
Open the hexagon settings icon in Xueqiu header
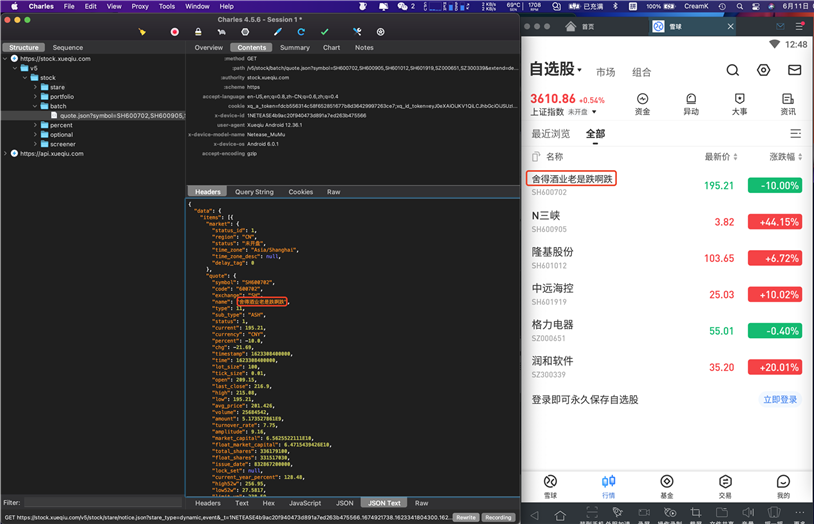(x=763, y=70)
